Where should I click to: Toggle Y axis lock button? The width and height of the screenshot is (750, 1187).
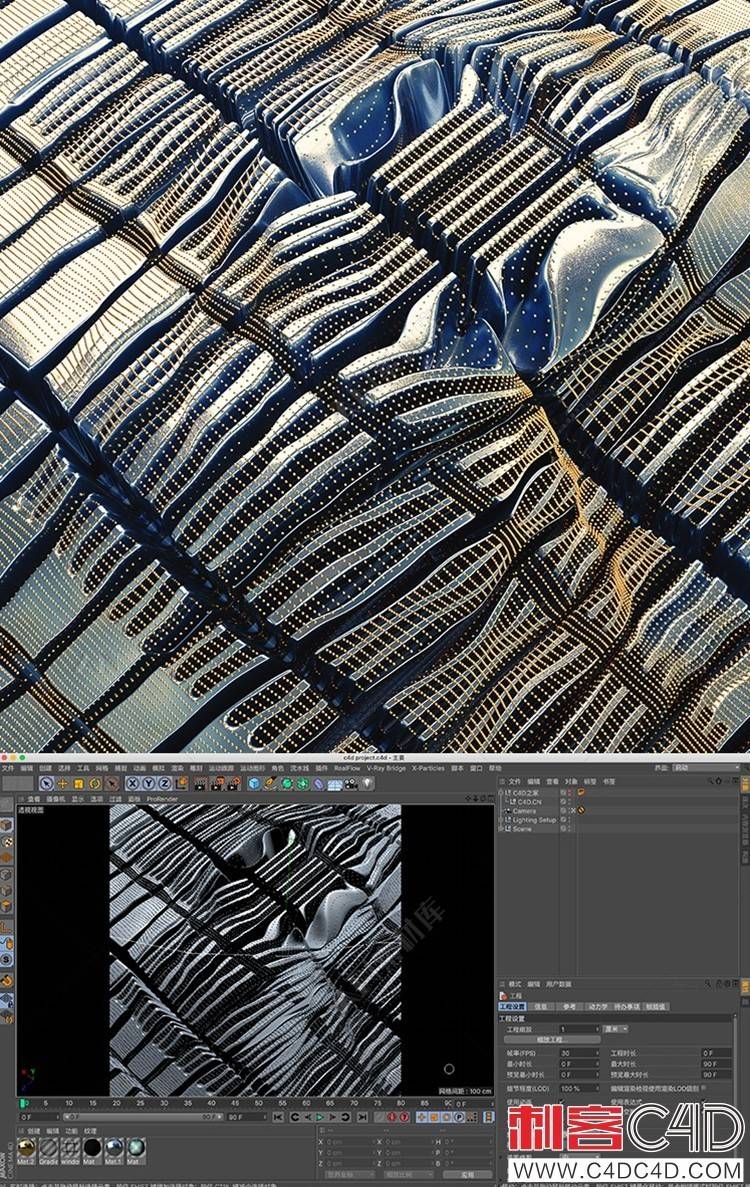click(148, 784)
